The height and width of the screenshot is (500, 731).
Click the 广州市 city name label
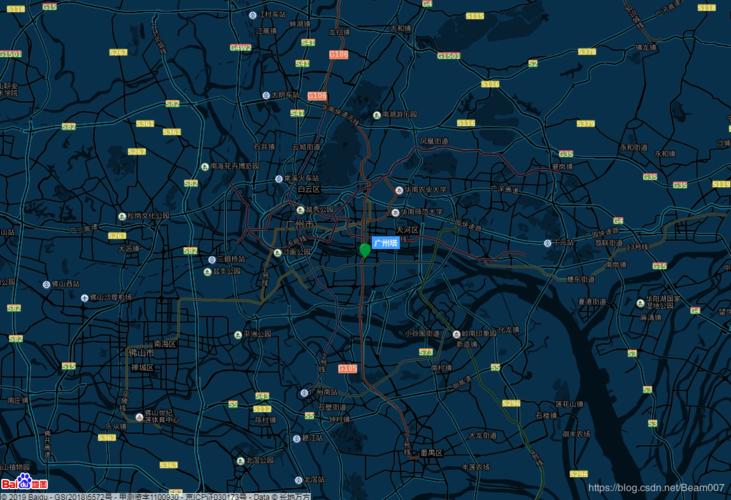[x=300, y=225]
